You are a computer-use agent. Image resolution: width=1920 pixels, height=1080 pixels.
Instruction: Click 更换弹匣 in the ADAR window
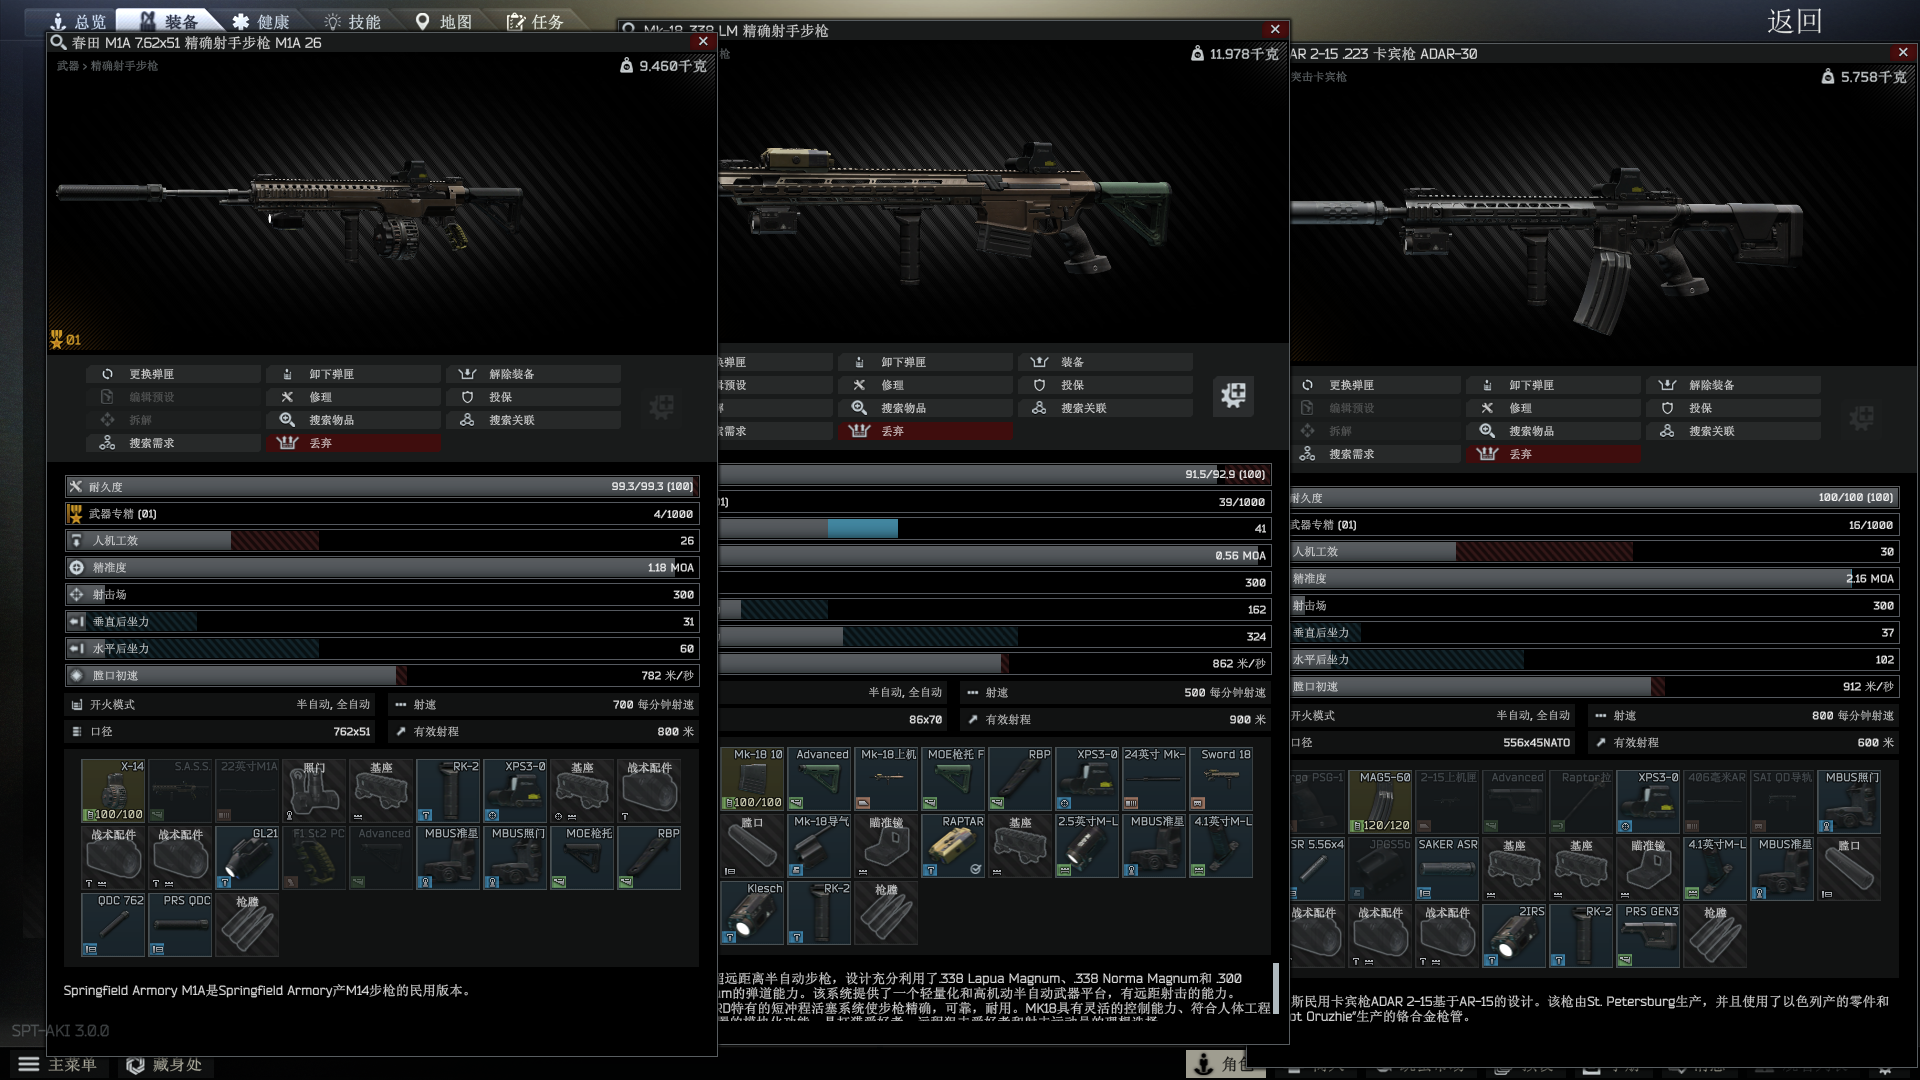[1374, 385]
